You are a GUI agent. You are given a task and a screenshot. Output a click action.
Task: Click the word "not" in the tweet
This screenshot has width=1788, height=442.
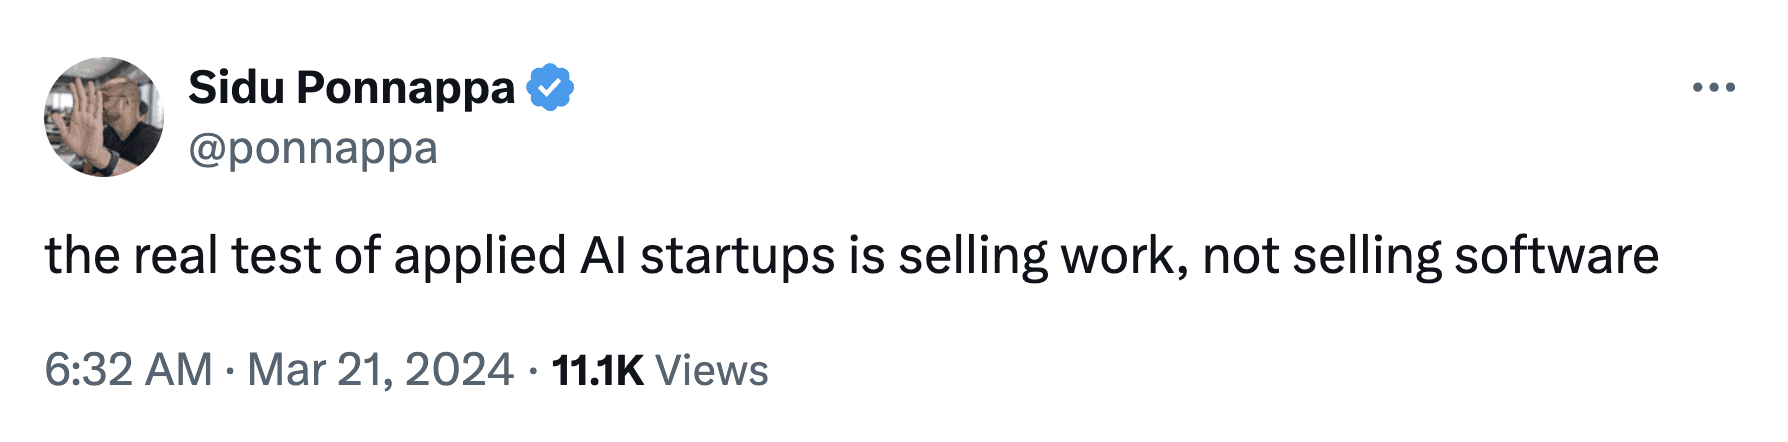1241,256
